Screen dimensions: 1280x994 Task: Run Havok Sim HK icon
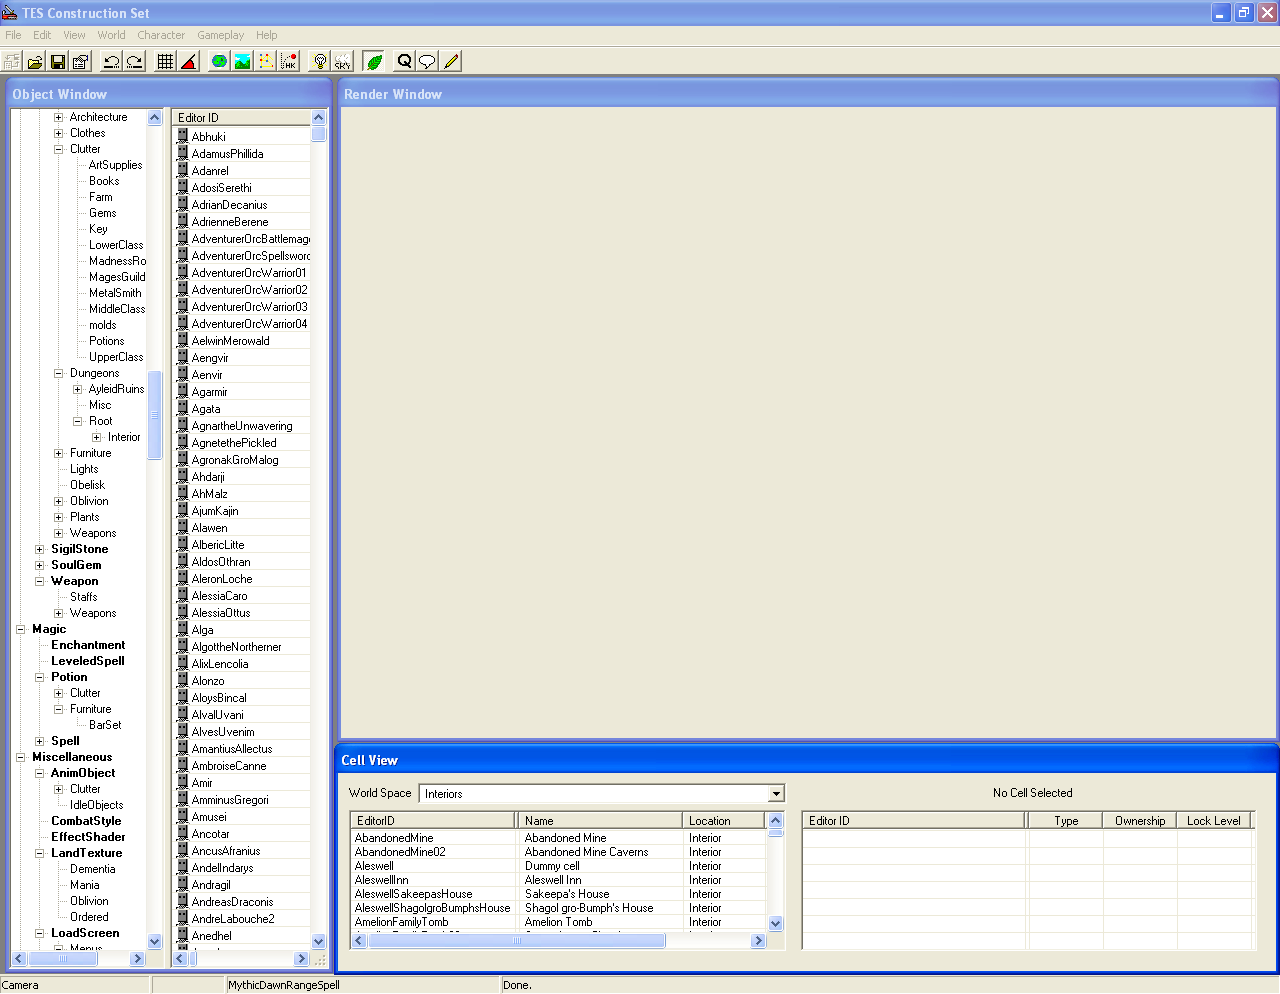[x=288, y=61]
